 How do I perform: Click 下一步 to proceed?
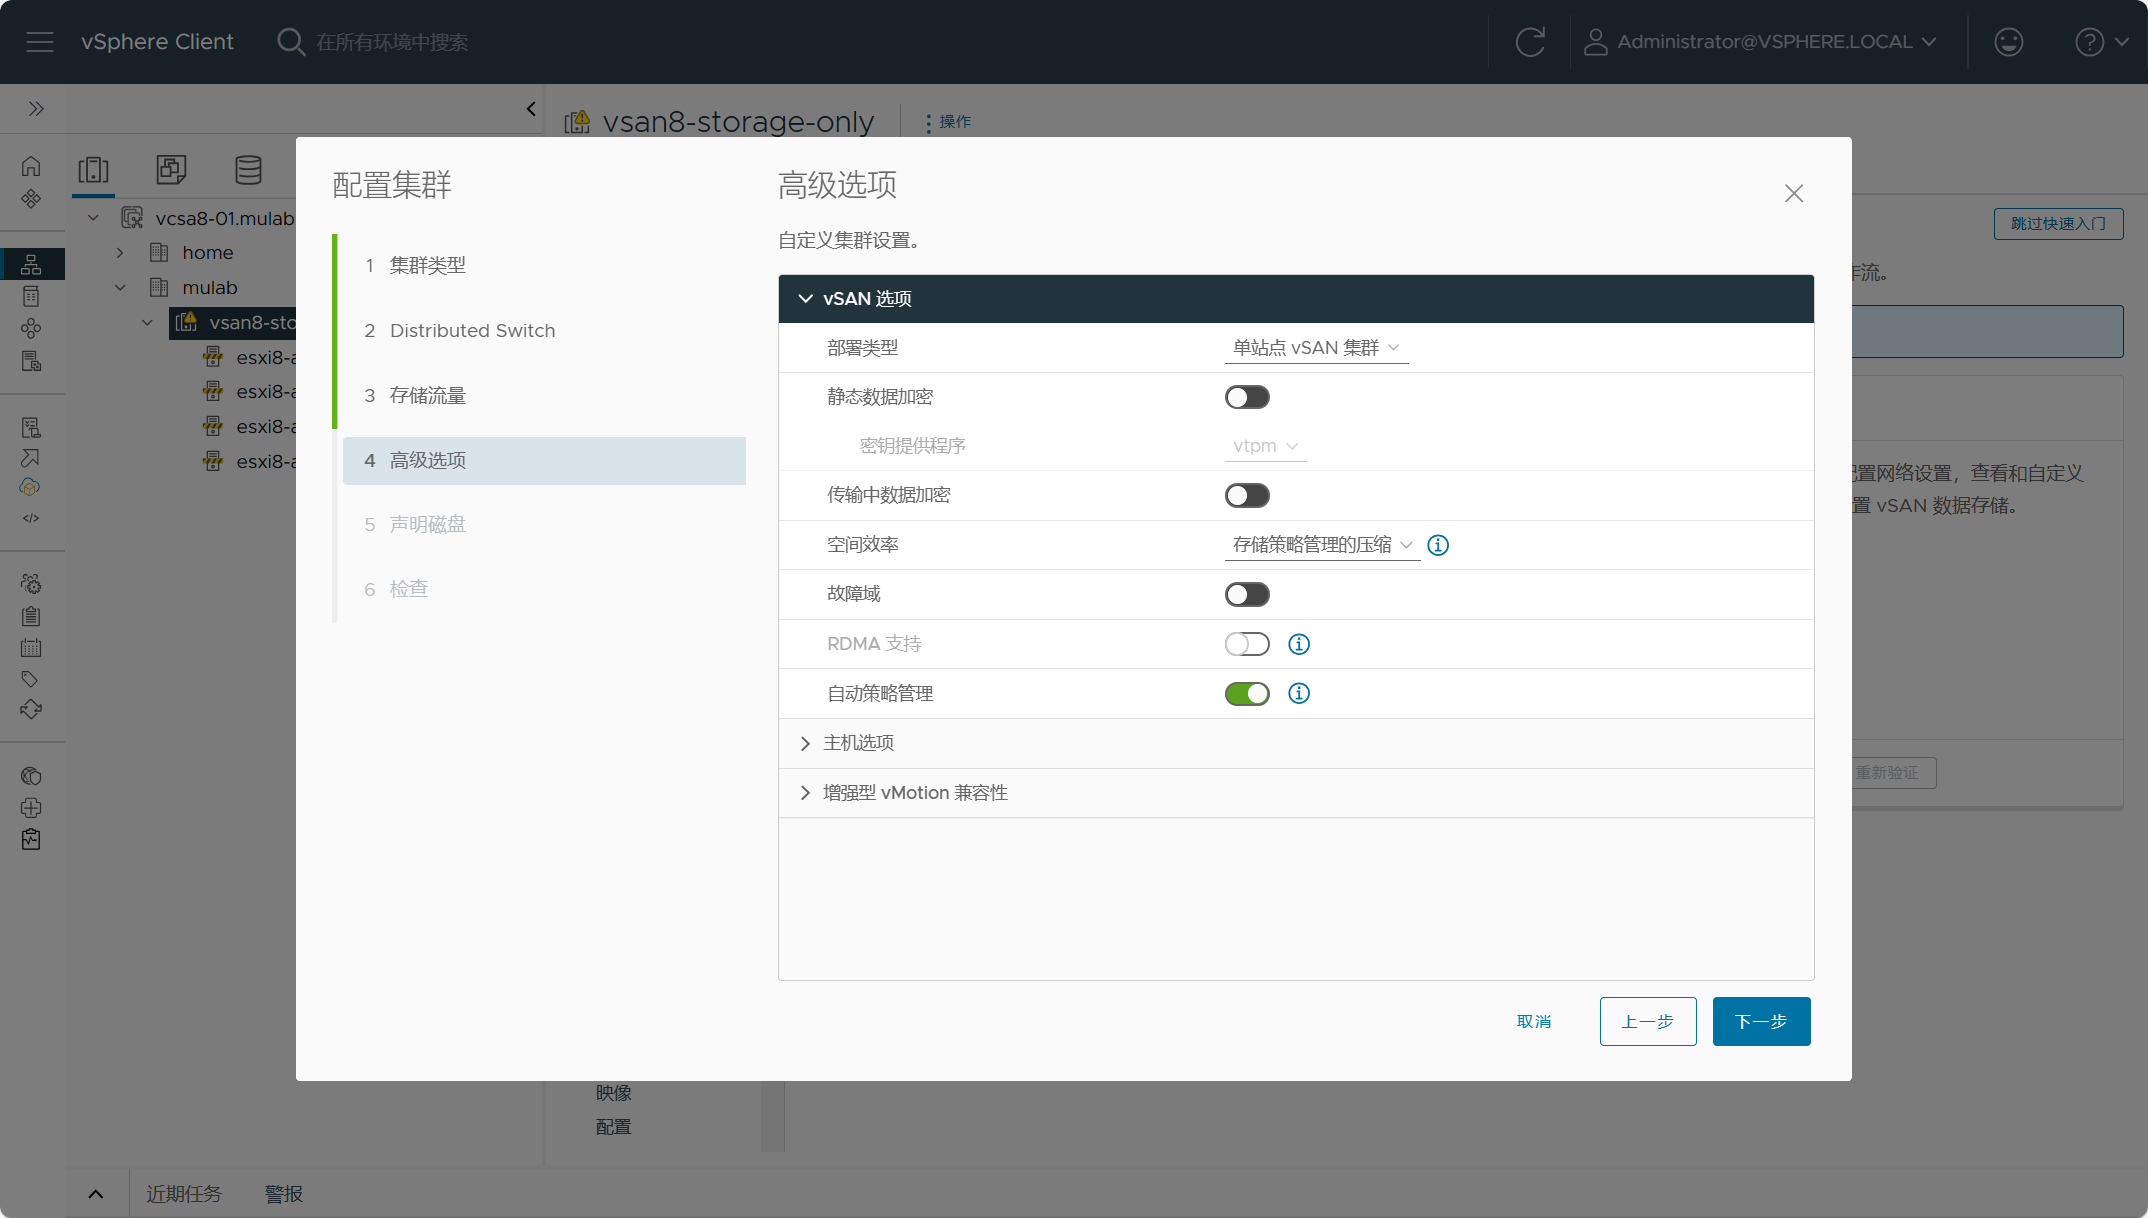[x=1761, y=1021]
